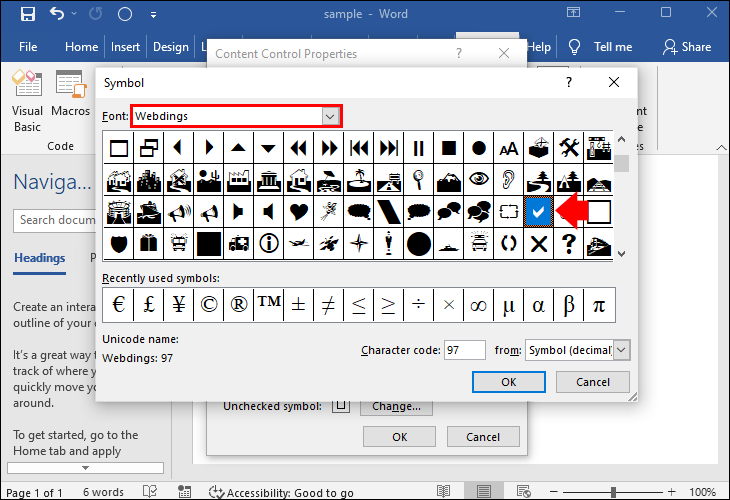Click the Character code input field
Viewport: 730px width, 500px height.
tap(465, 350)
